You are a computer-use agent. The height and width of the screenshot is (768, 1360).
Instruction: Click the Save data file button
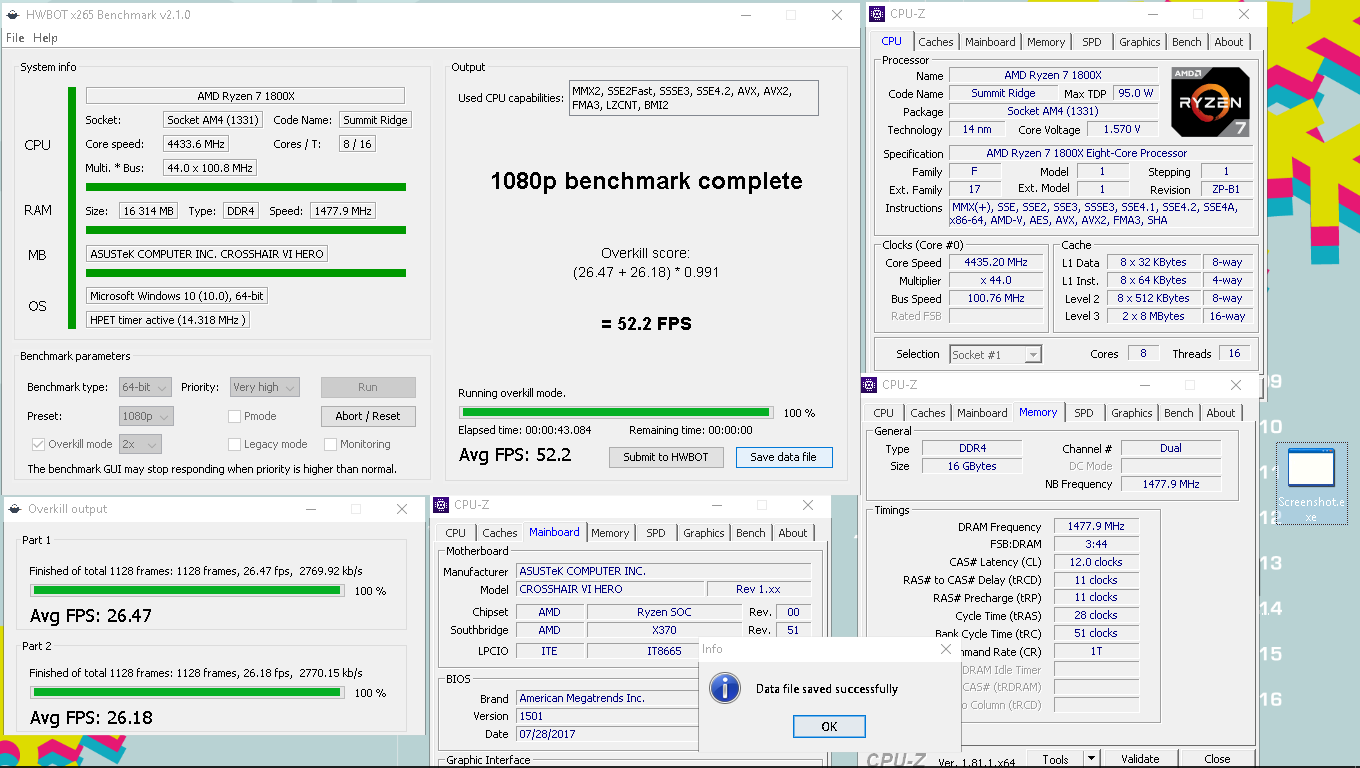click(x=784, y=457)
